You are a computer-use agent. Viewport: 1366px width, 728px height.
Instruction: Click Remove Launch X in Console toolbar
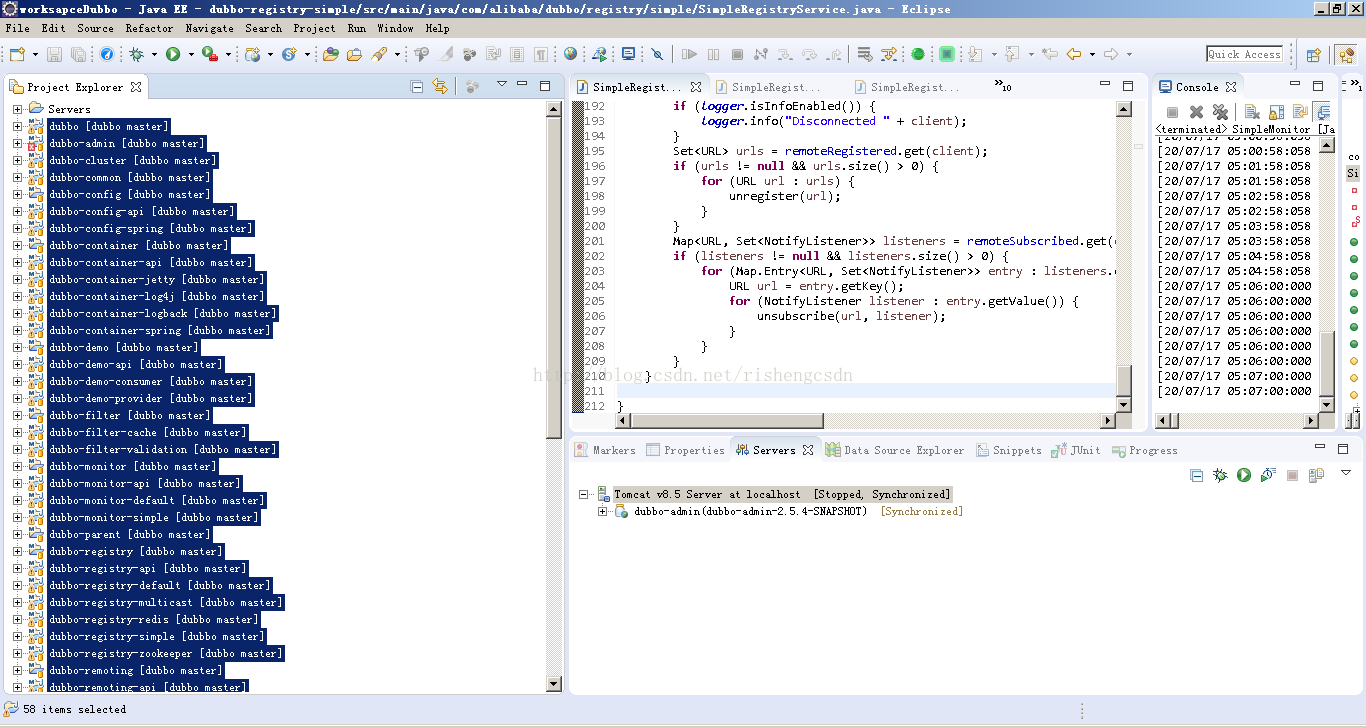[x=1196, y=112]
